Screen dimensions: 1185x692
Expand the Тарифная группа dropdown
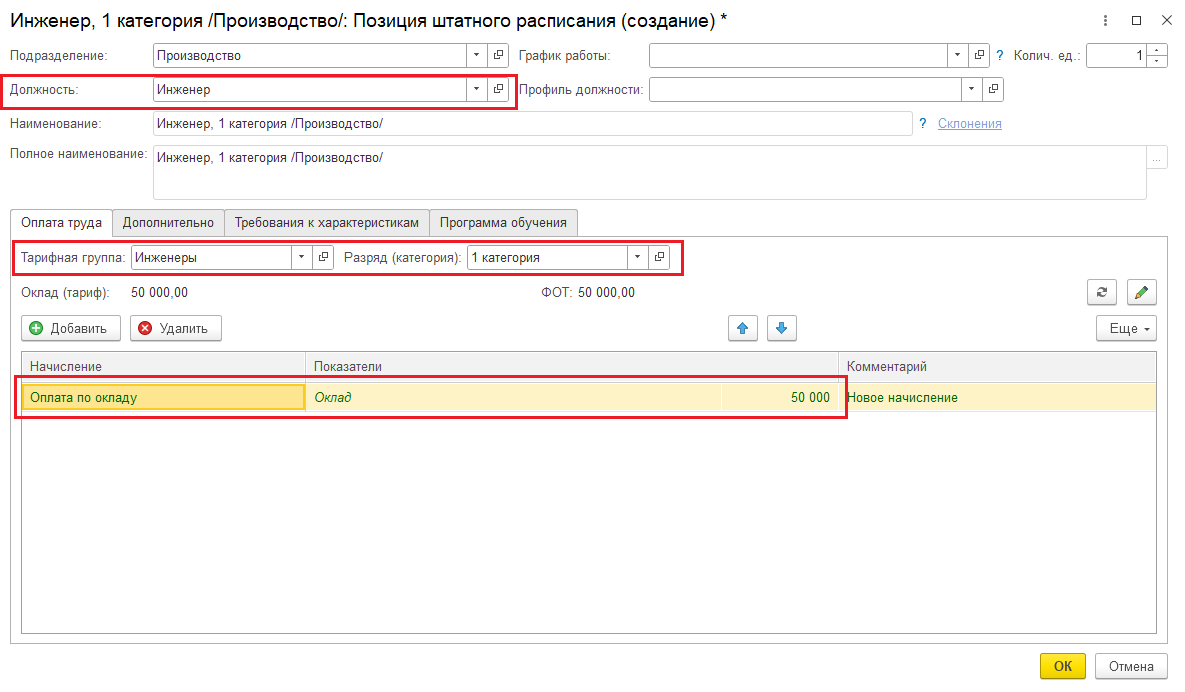click(x=302, y=258)
